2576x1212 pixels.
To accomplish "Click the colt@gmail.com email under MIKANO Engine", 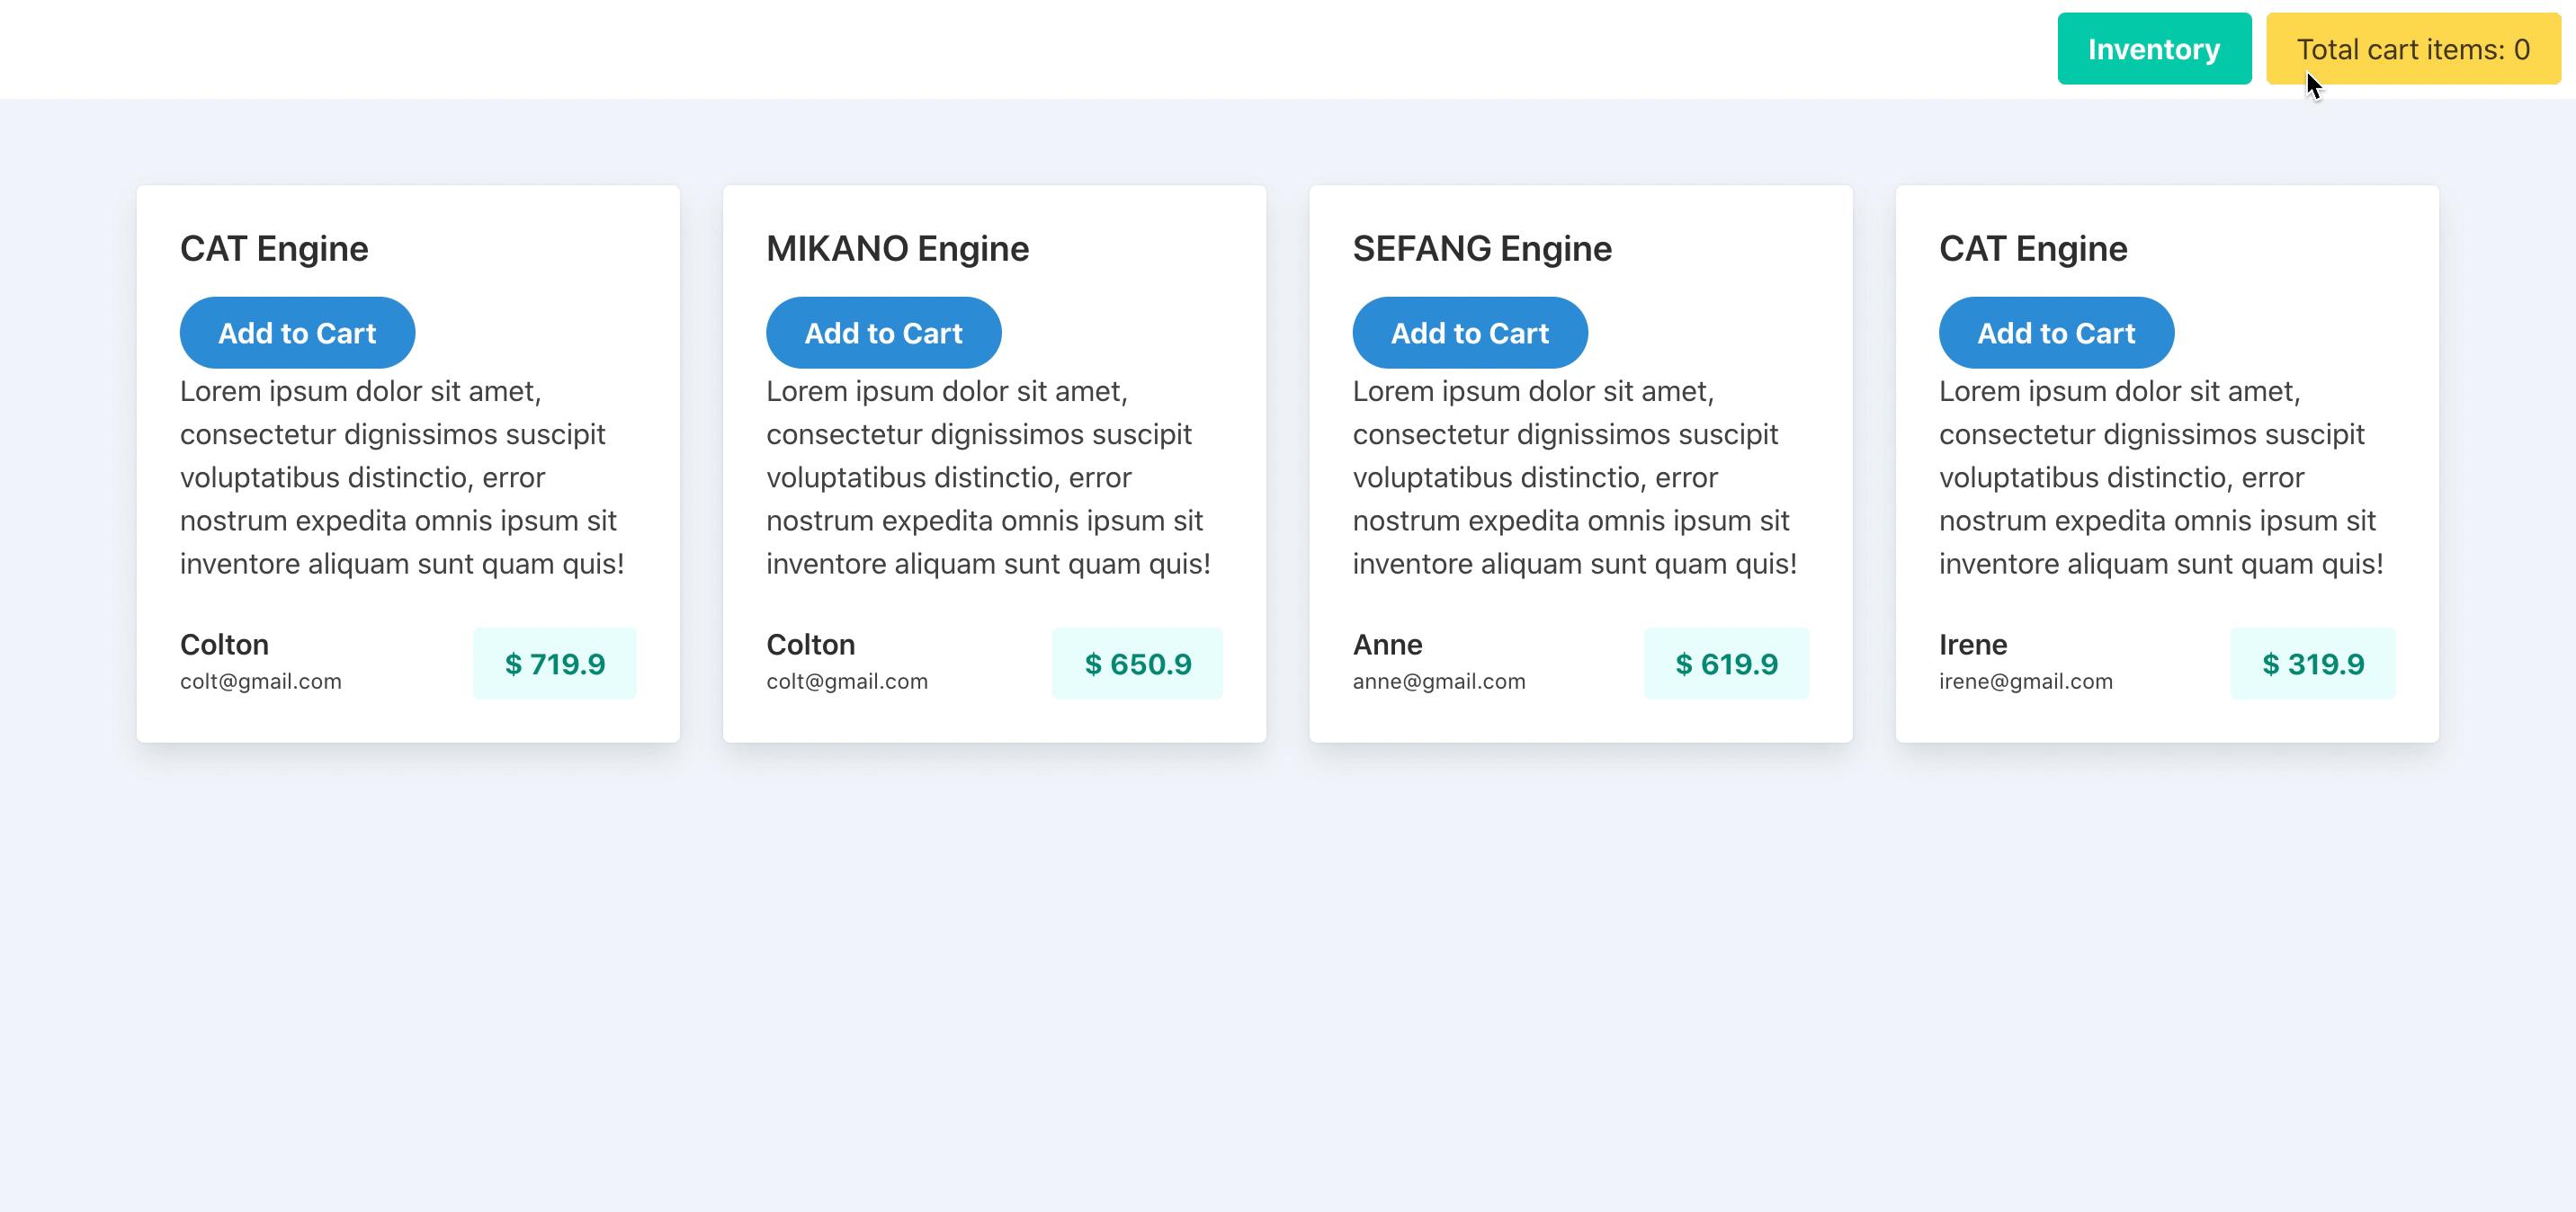I will [847, 682].
